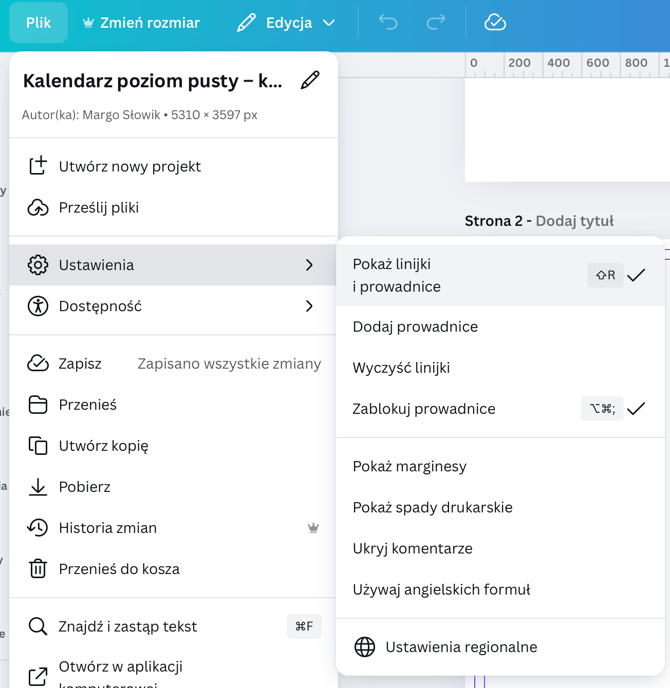Image resolution: width=670 pixels, height=688 pixels.
Task: Click the redo arrow icon
Action: tap(436, 22)
